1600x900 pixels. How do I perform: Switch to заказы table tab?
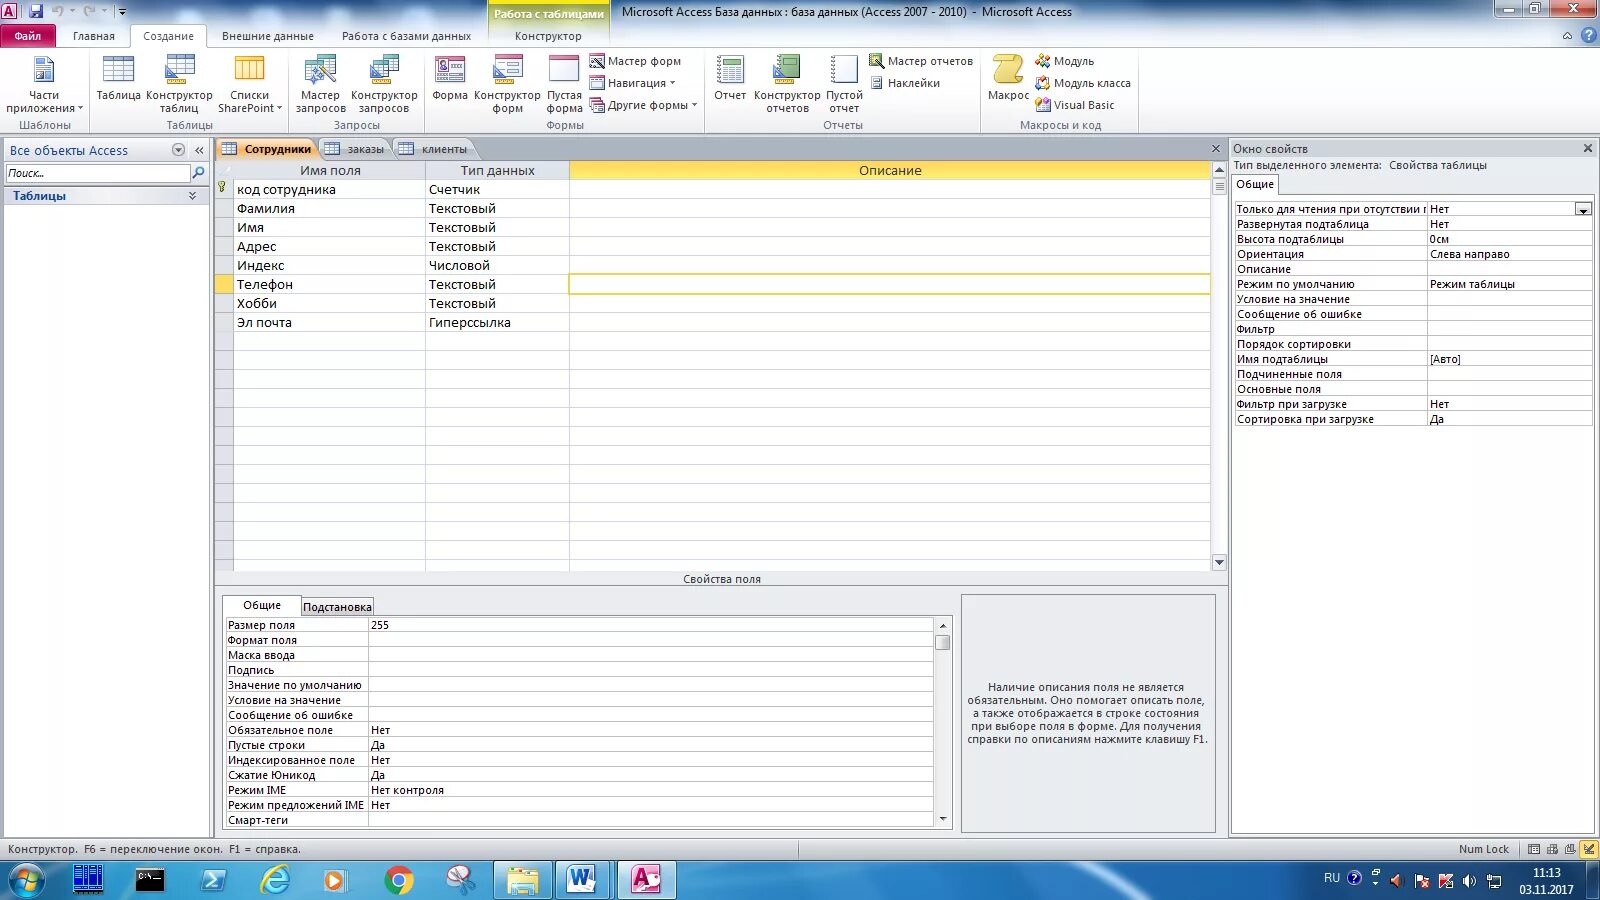click(356, 149)
